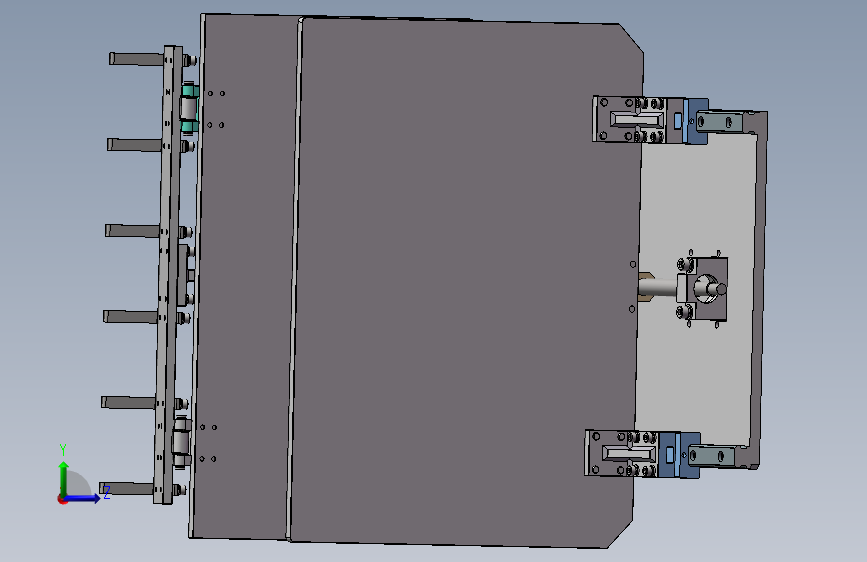
Task: Select the upper slotted latch bracket
Action: [630, 119]
